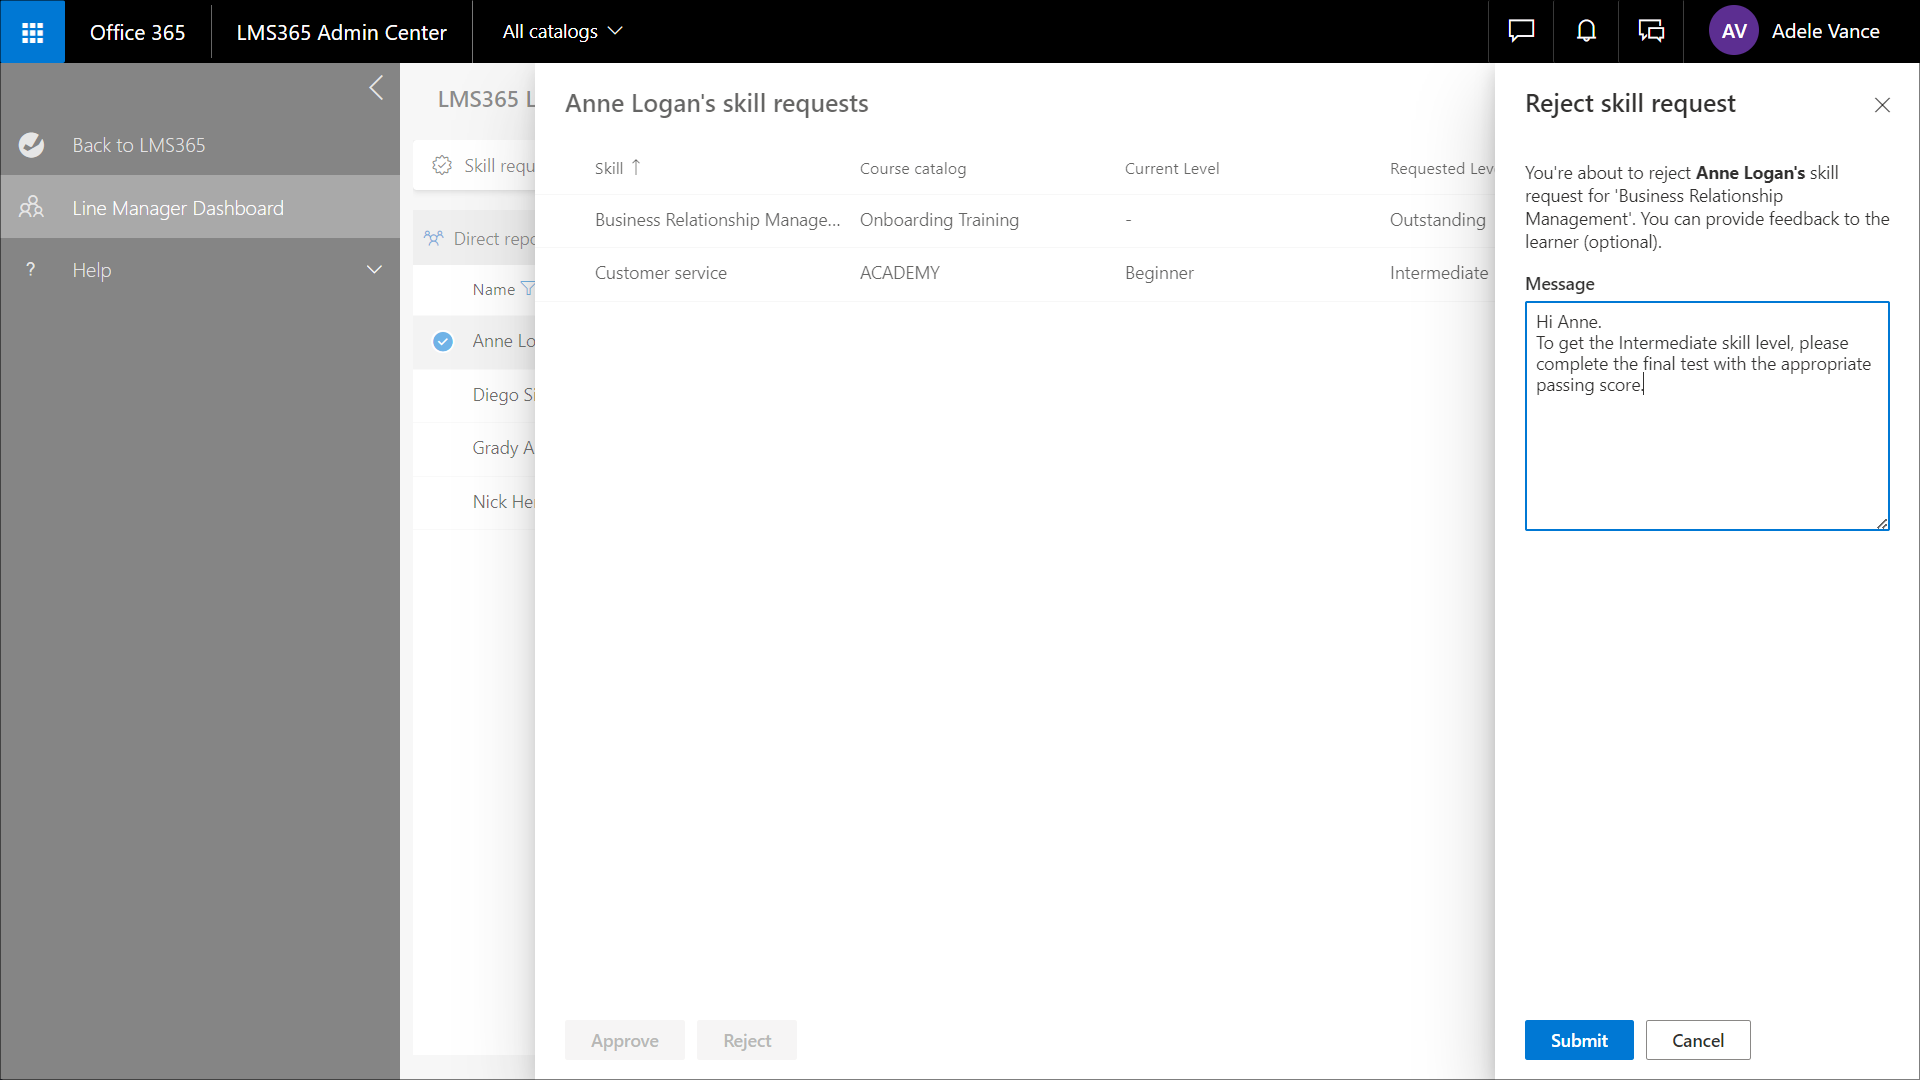Select the Customer service skill row
Image resolution: width=1920 pixels, height=1080 pixels.
[660, 273]
